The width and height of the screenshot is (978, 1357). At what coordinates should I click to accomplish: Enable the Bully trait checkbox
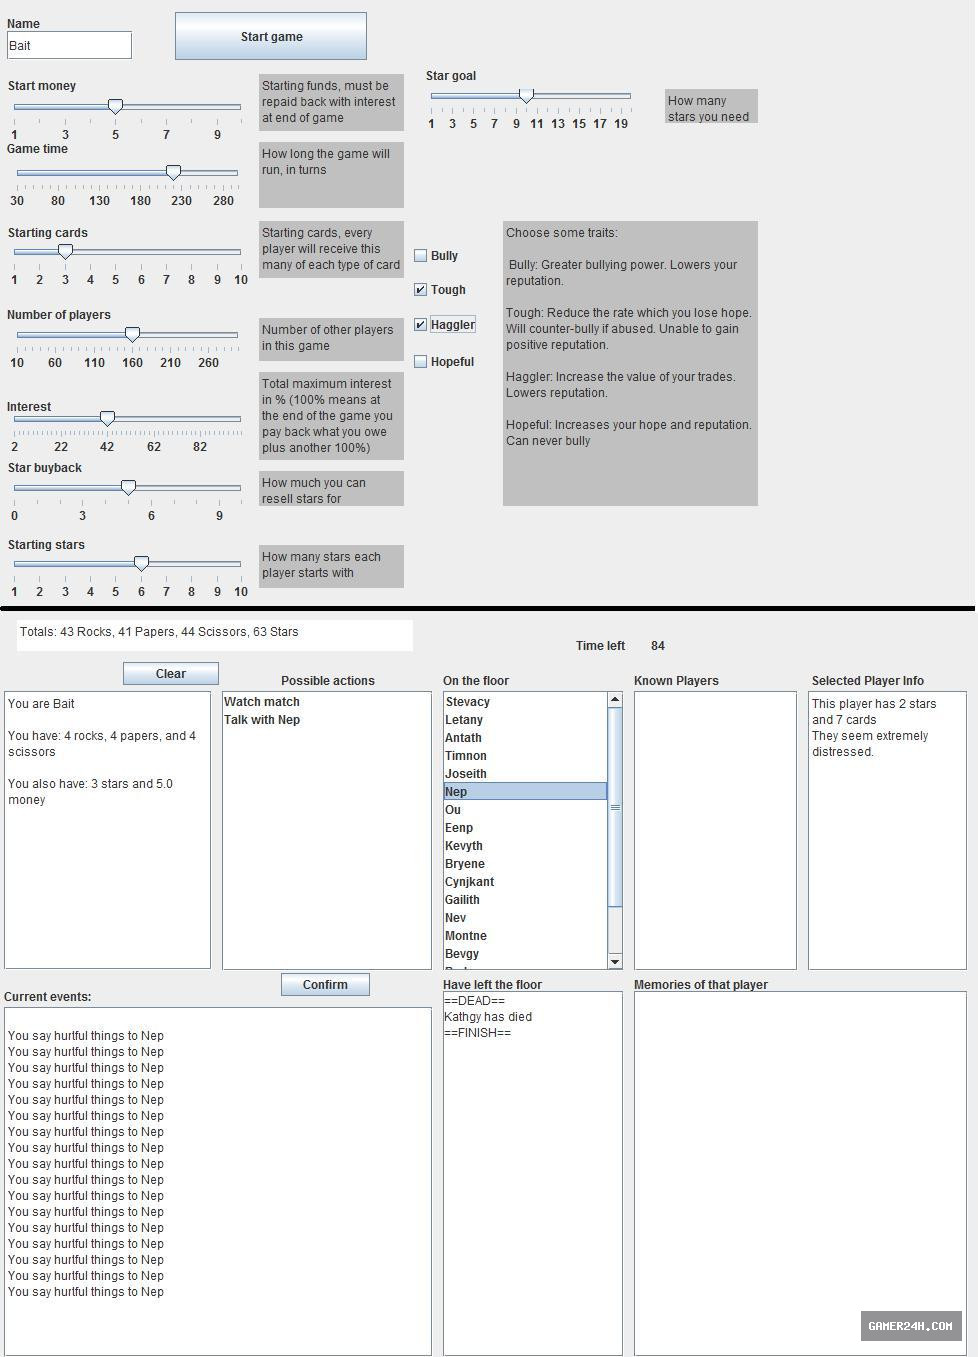[421, 256]
